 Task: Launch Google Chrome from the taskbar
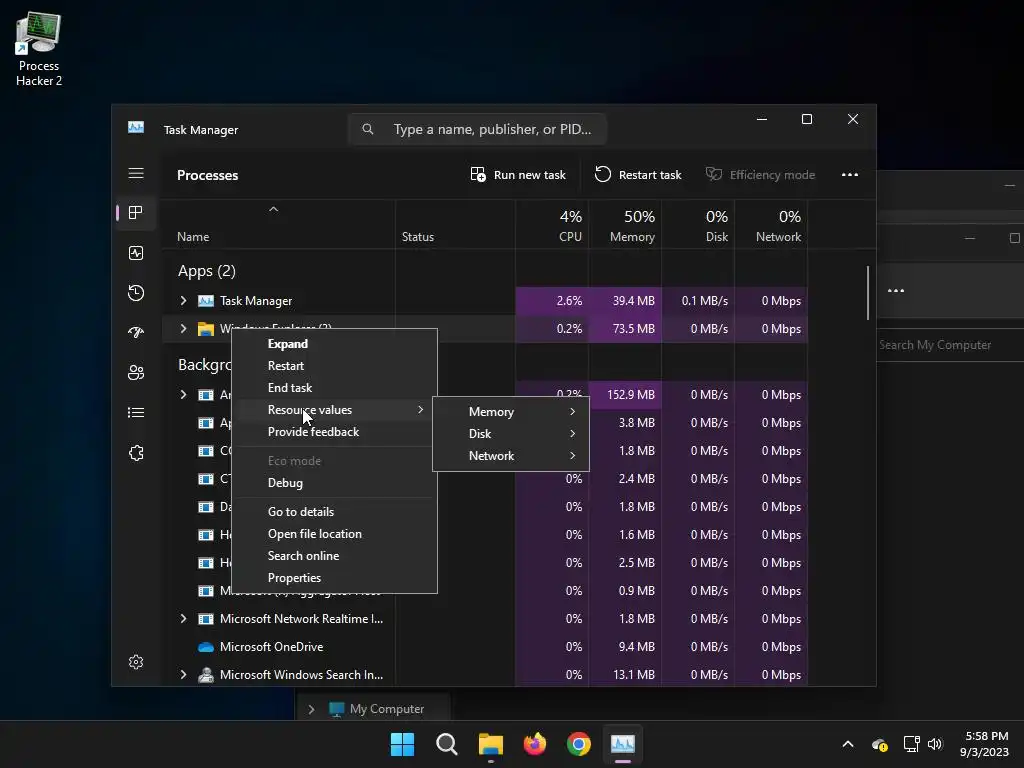tap(579, 744)
